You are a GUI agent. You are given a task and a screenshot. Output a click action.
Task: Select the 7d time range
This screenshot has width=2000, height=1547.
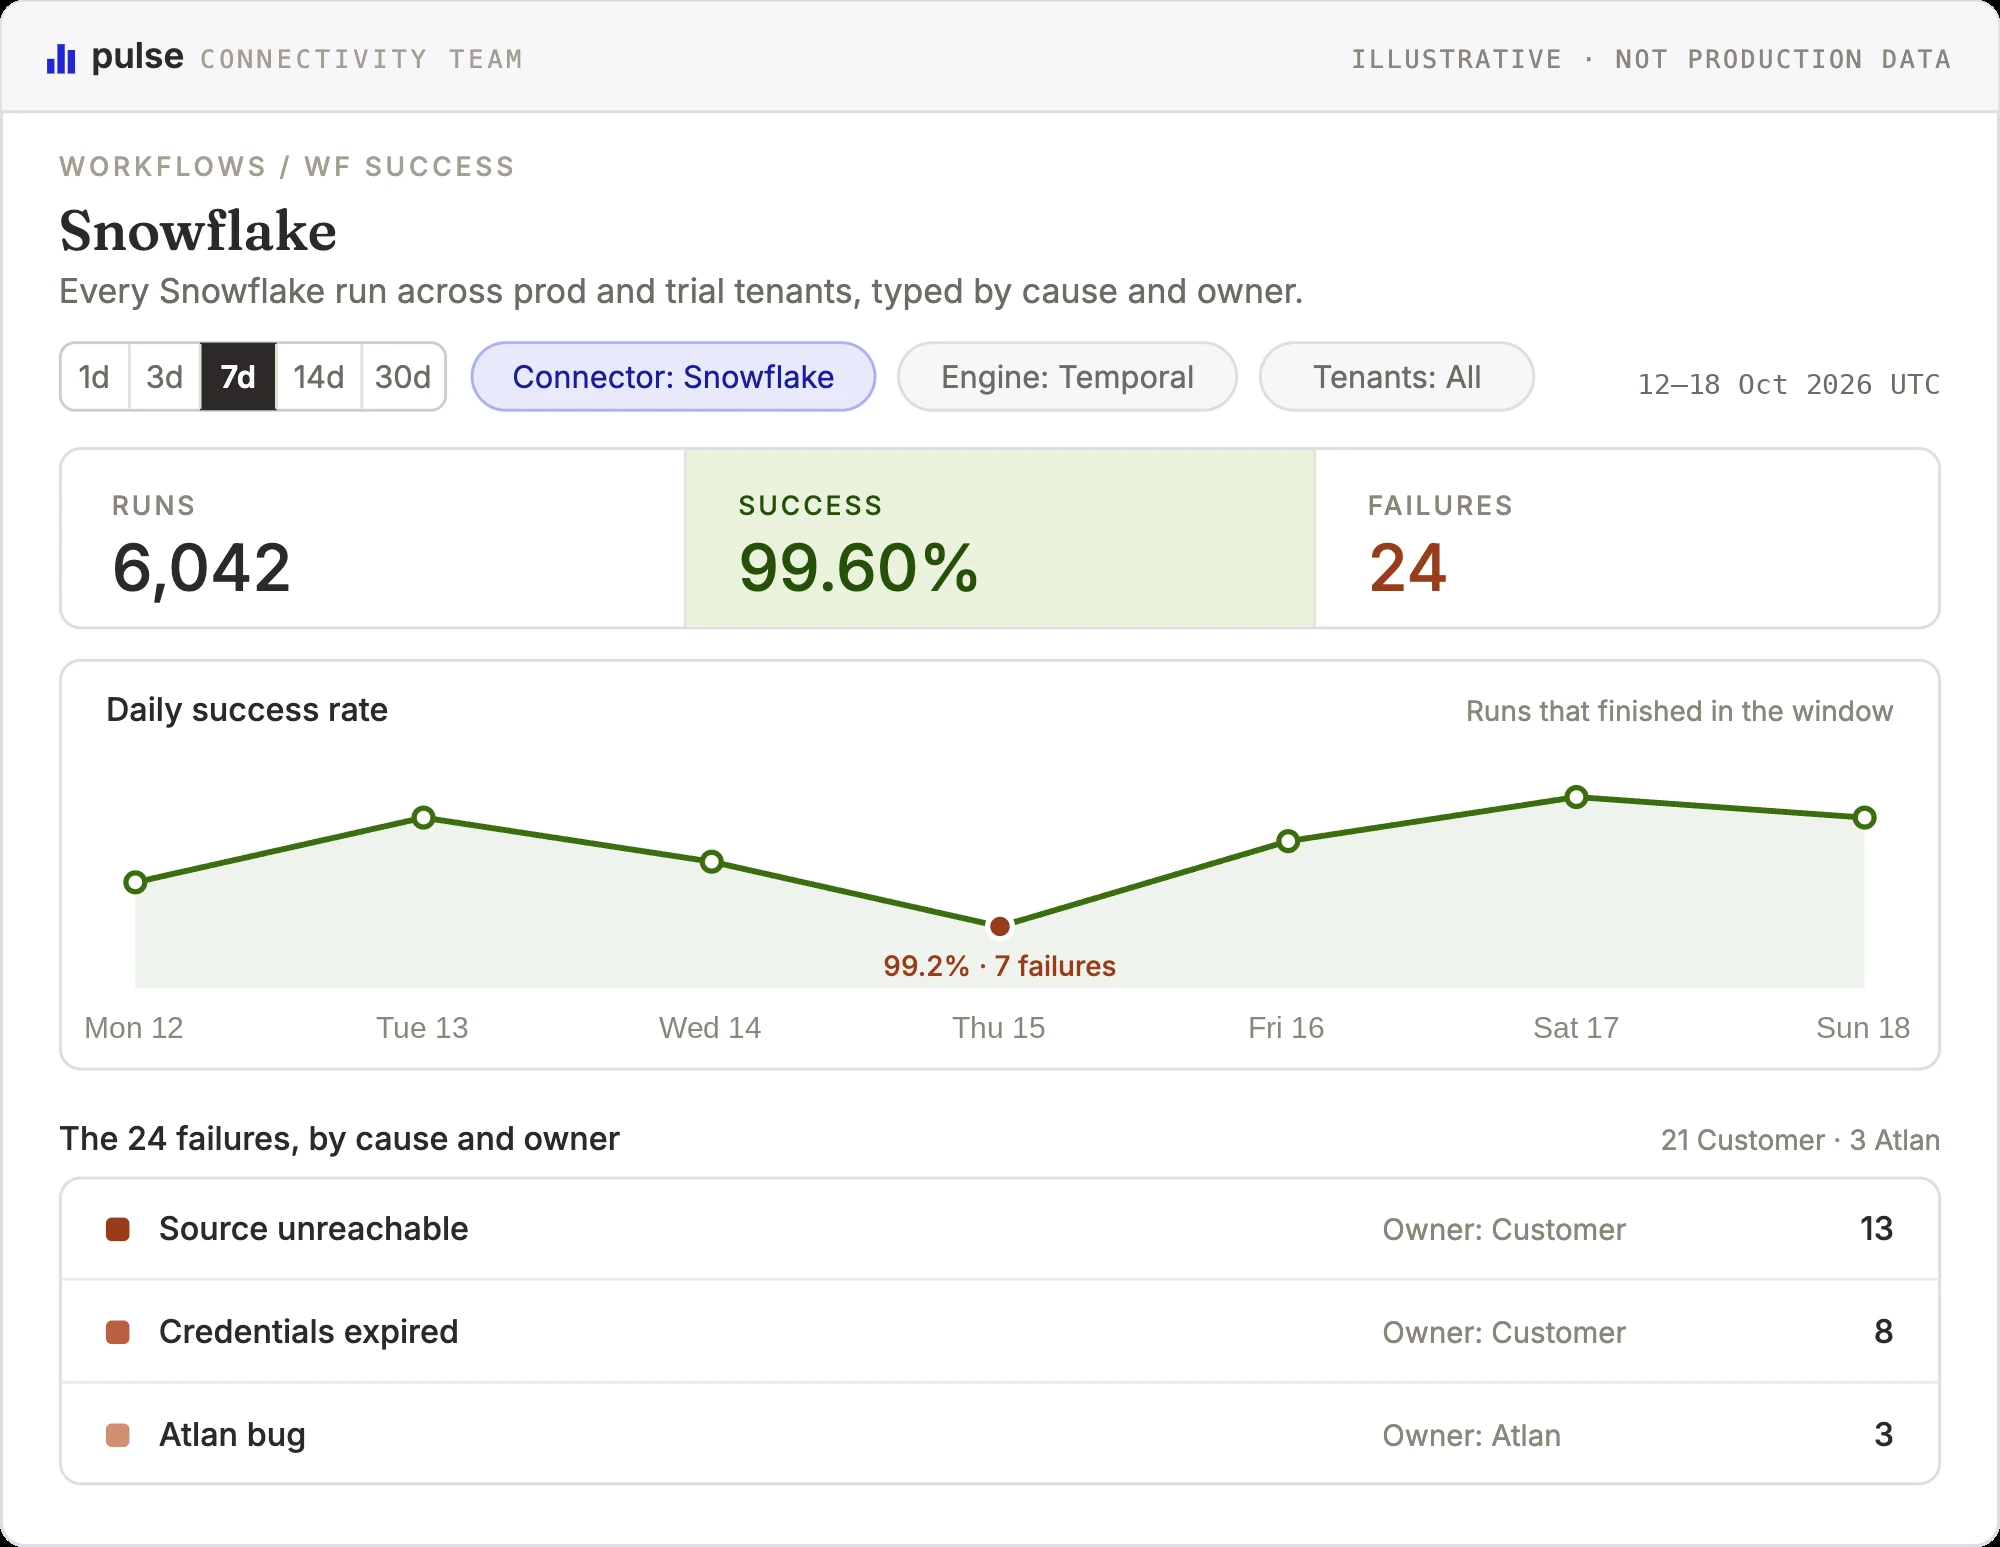click(238, 377)
